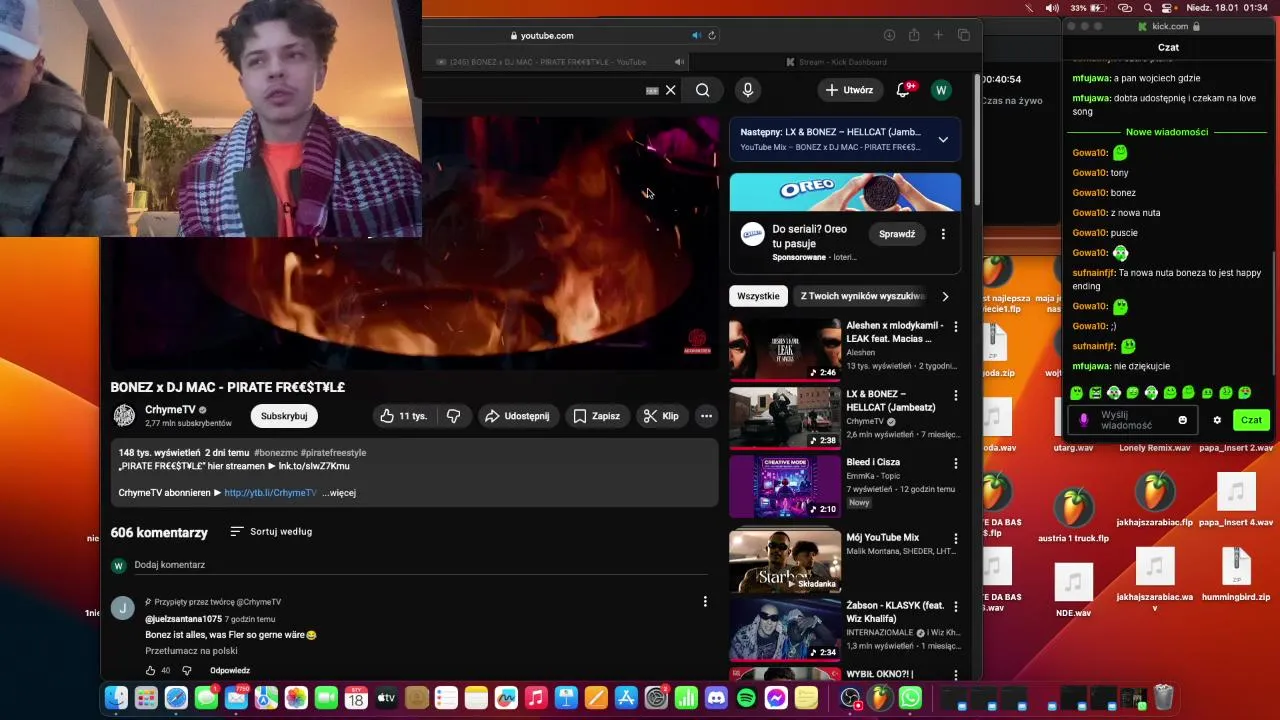Image resolution: width=1280 pixels, height=720 pixels.
Task: Click Odpowiedz under pinned comment
Action: 230,671
